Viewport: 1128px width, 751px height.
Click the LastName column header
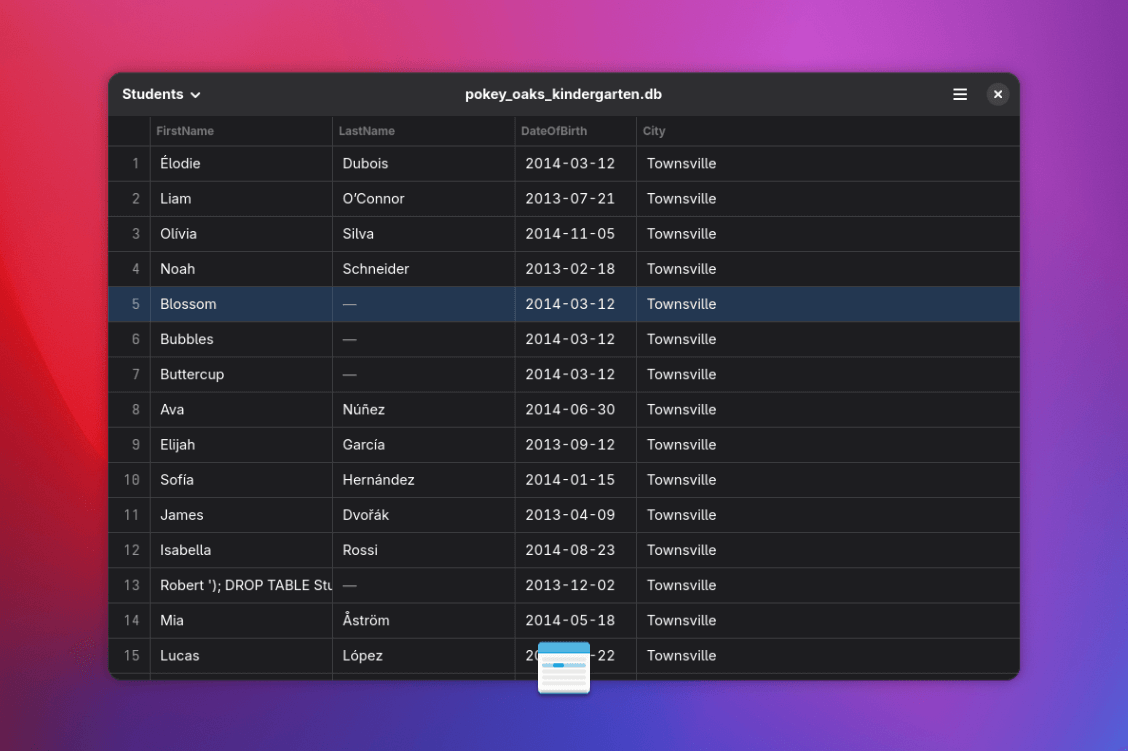pyautogui.click(x=367, y=131)
